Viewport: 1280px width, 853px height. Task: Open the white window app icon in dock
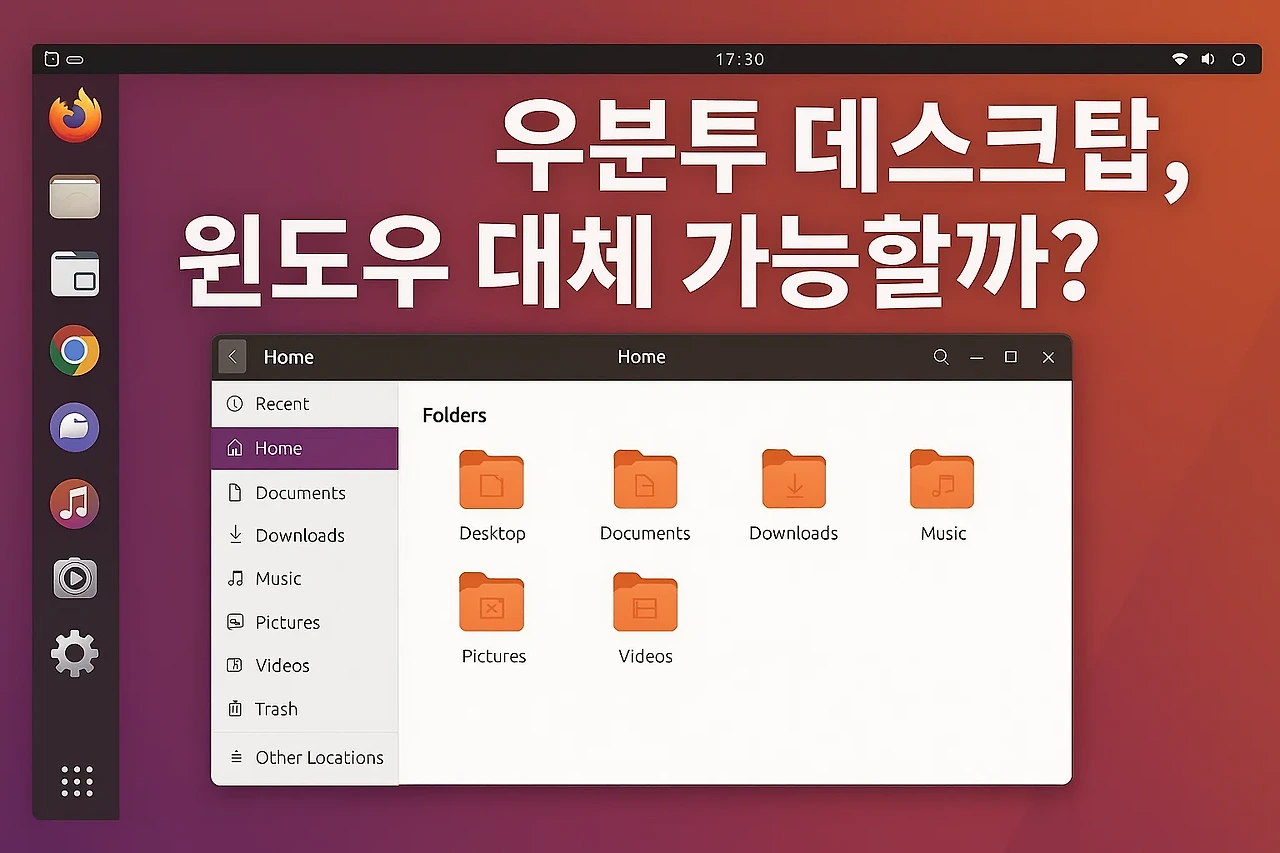75,274
